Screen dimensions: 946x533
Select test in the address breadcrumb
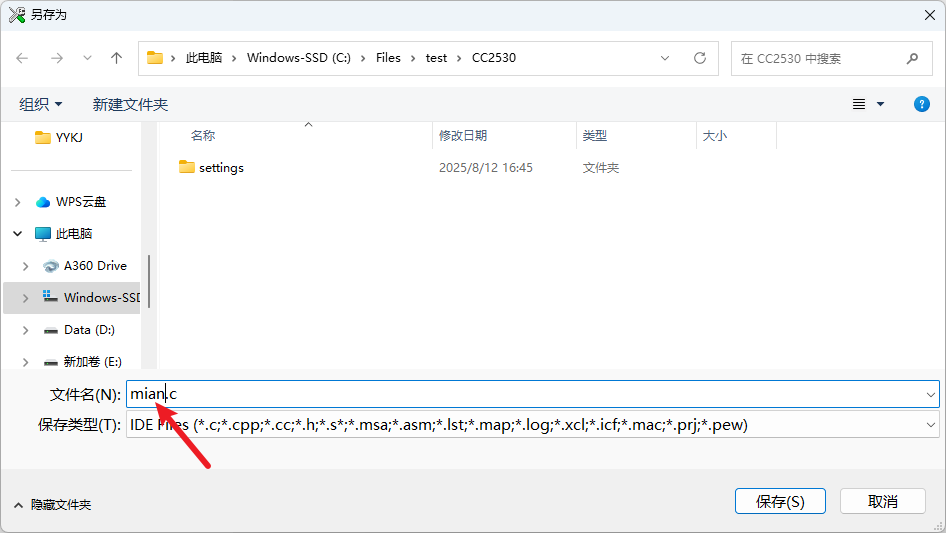tap(436, 58)
